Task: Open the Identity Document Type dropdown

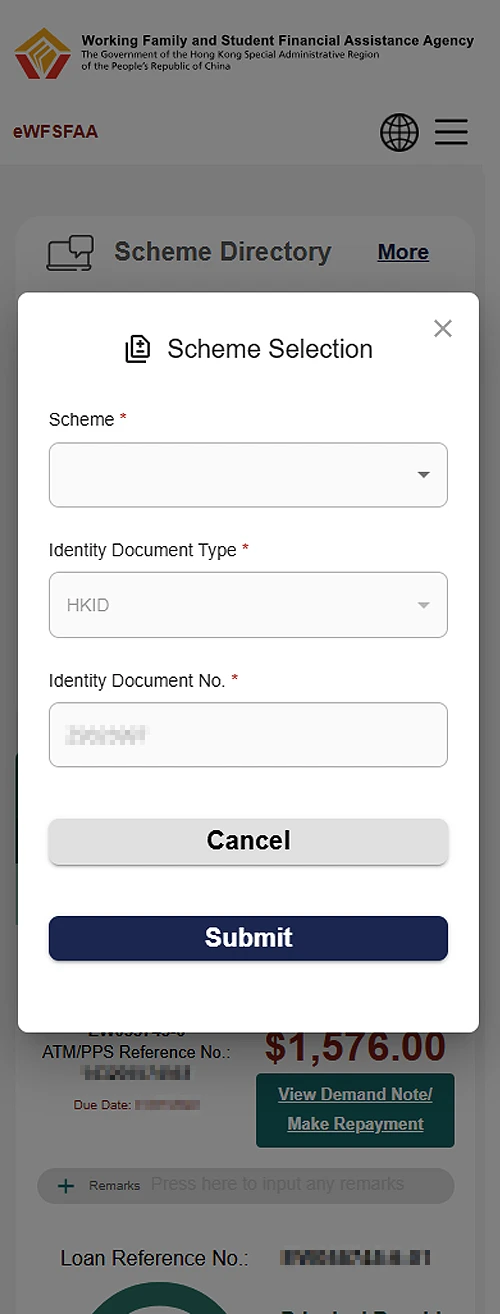Action: pyautogui.click(x=248, y=605)
